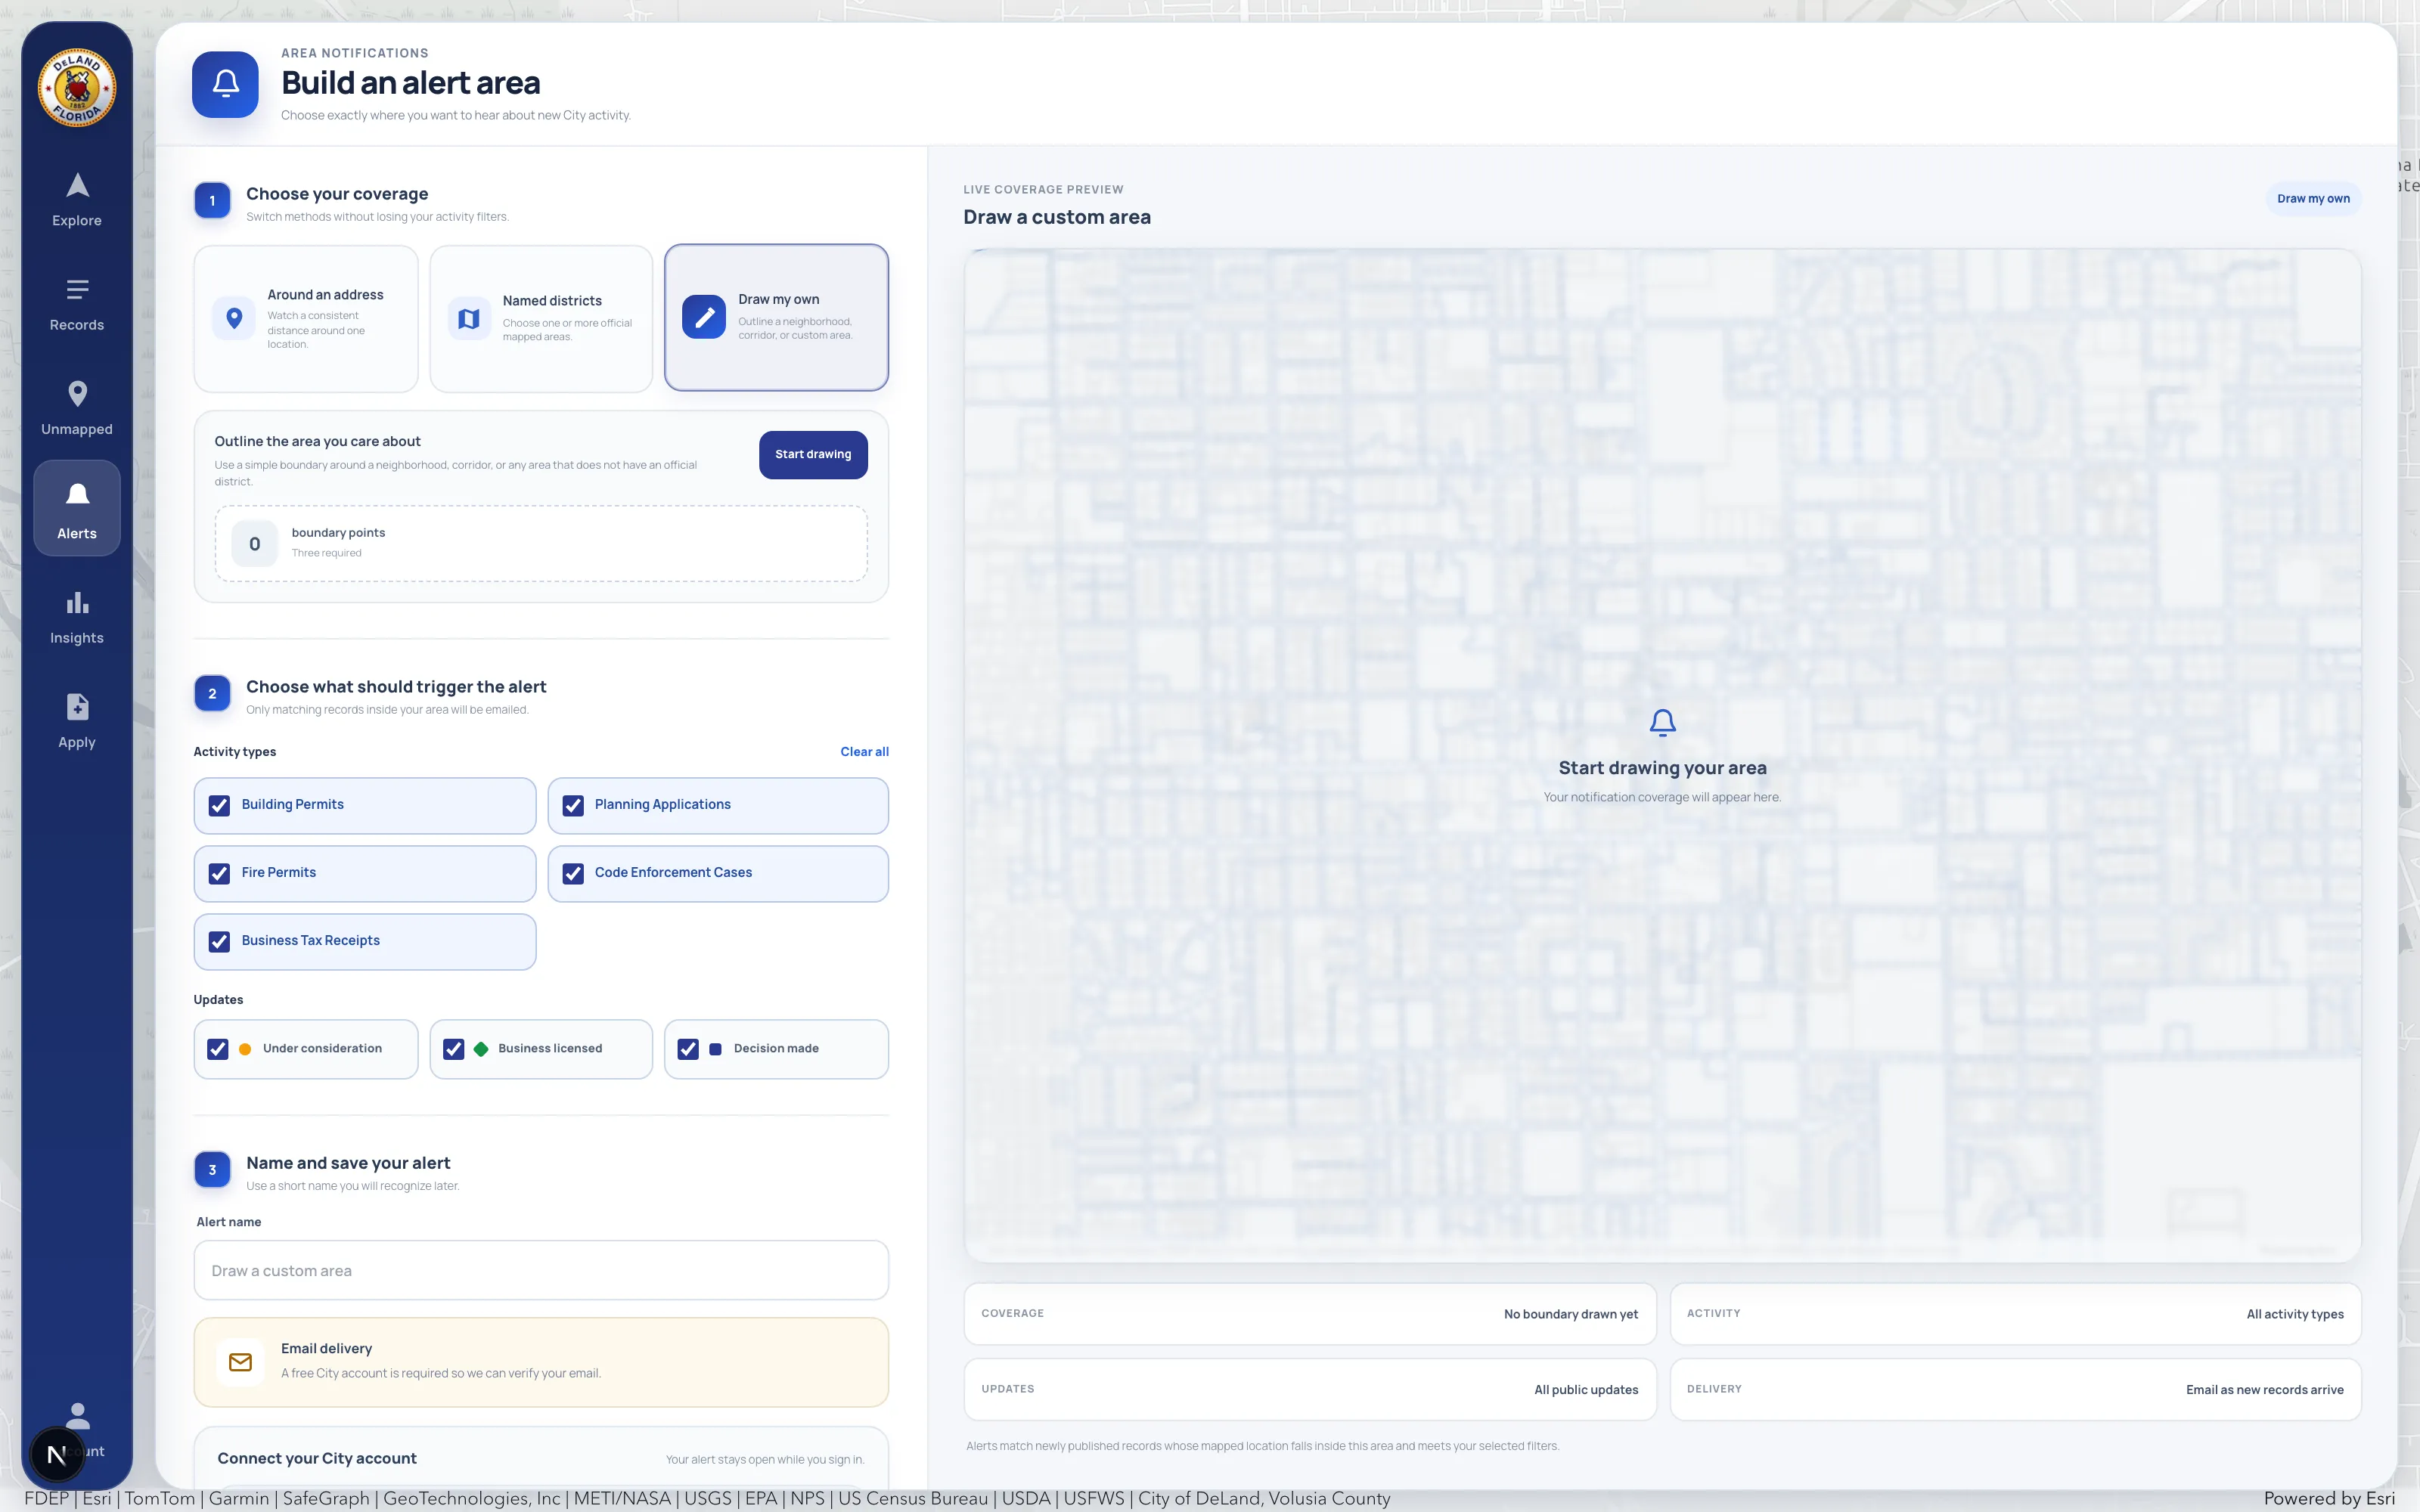Click the Delivery summary card
Viewport: 2420px width, 1512px height.
[2015, 1390]
